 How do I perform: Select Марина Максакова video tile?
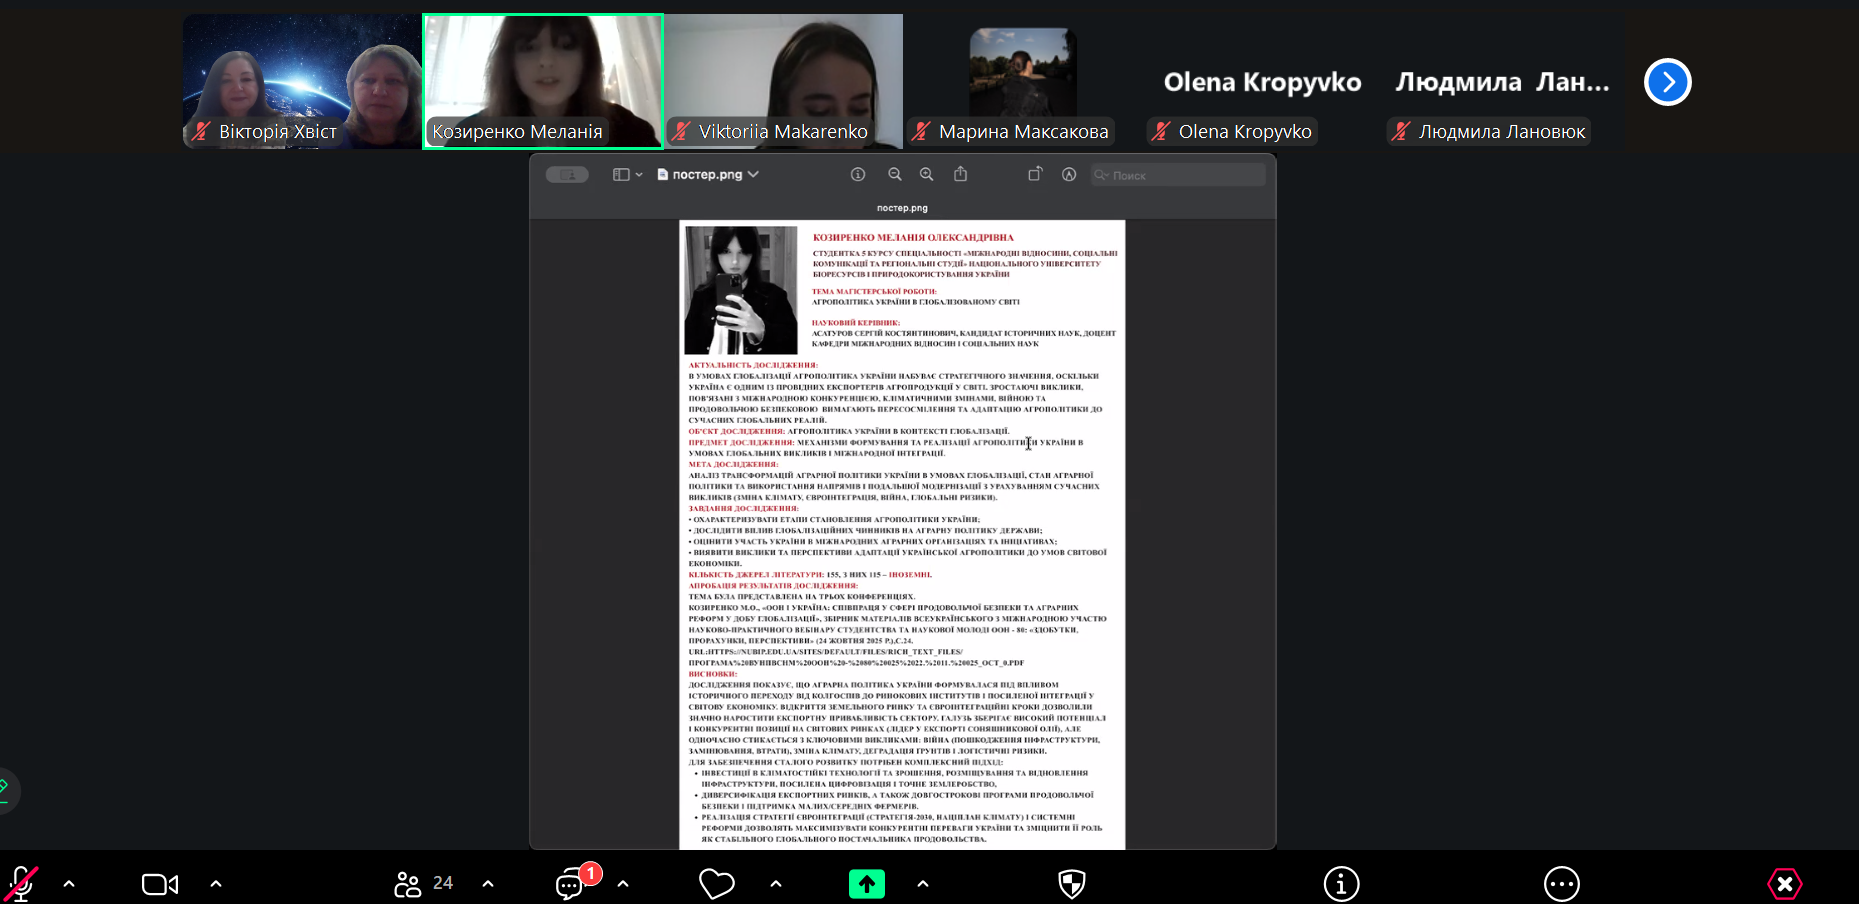pyautogui.click(x=1024, y=81)
